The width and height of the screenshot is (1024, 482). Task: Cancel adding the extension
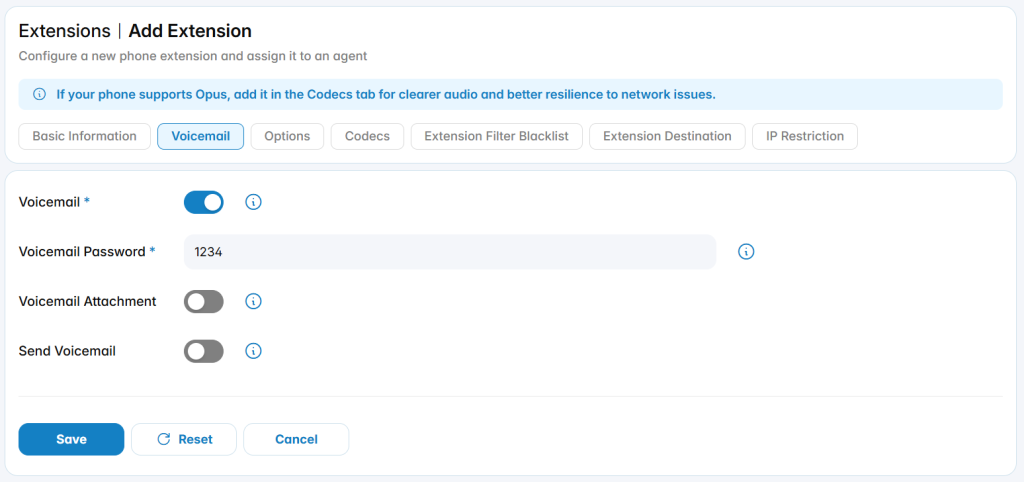296,440
